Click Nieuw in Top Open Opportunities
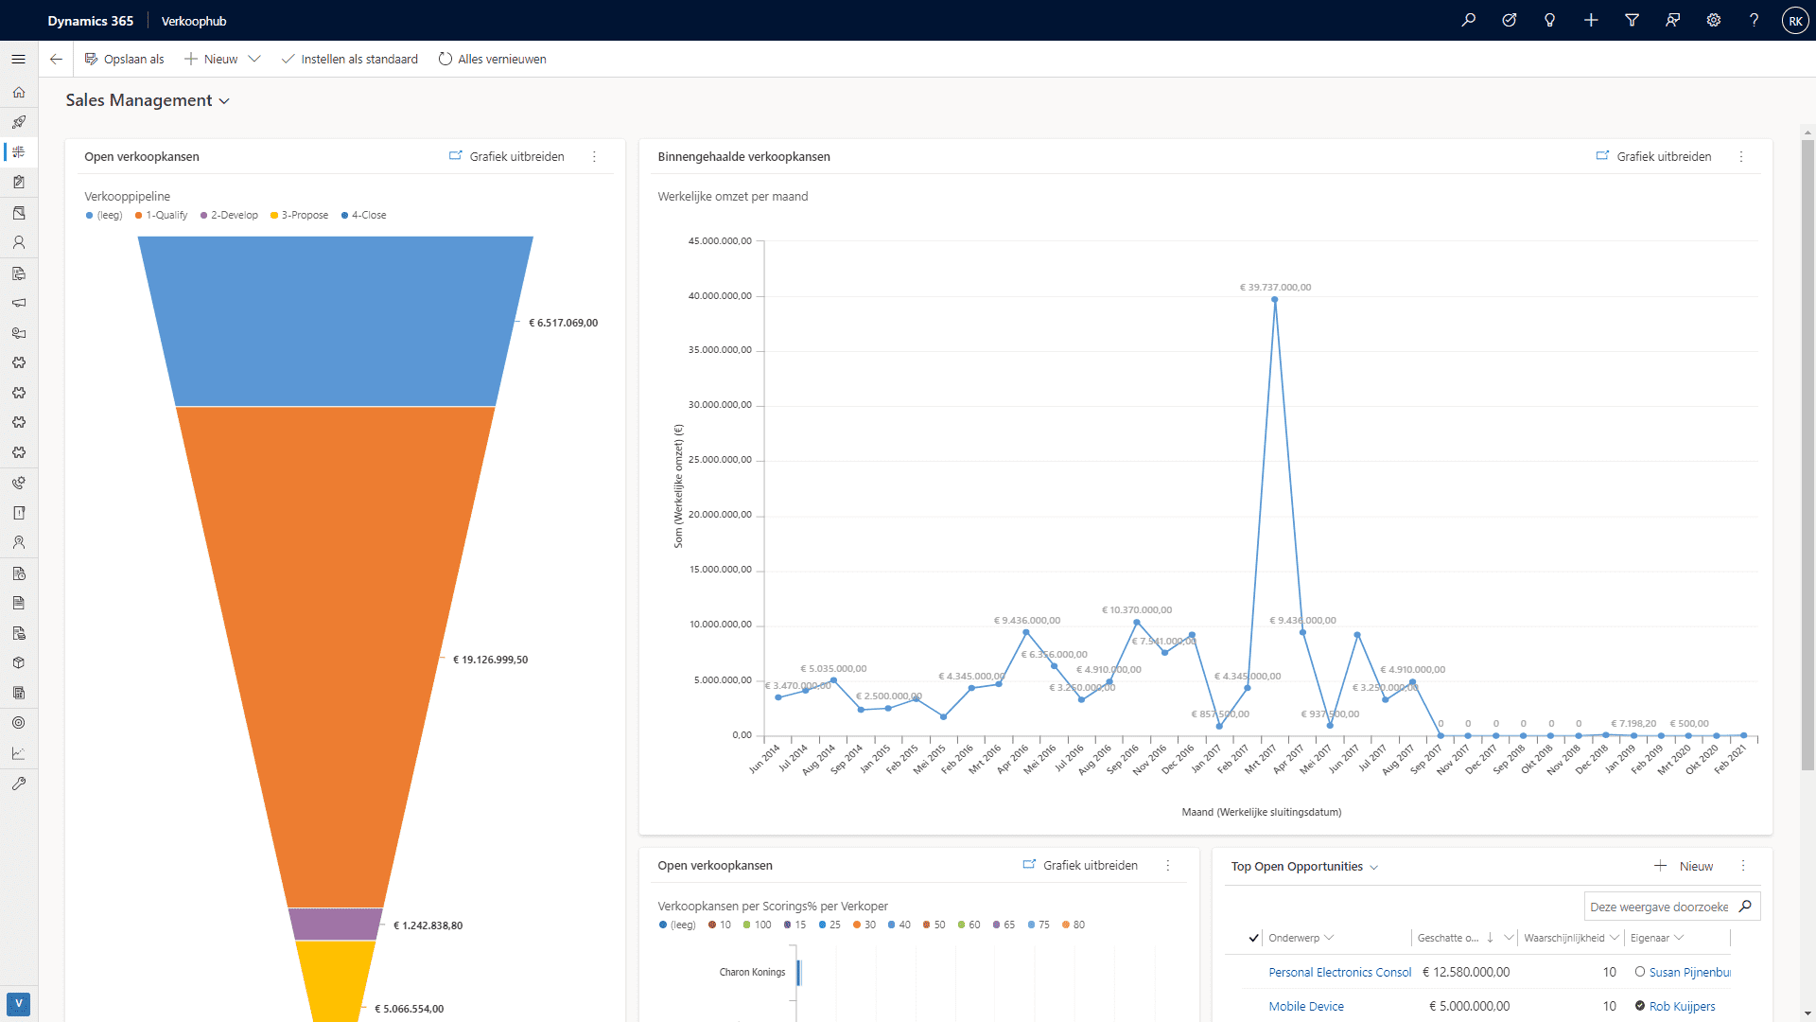 (1683, 866)
